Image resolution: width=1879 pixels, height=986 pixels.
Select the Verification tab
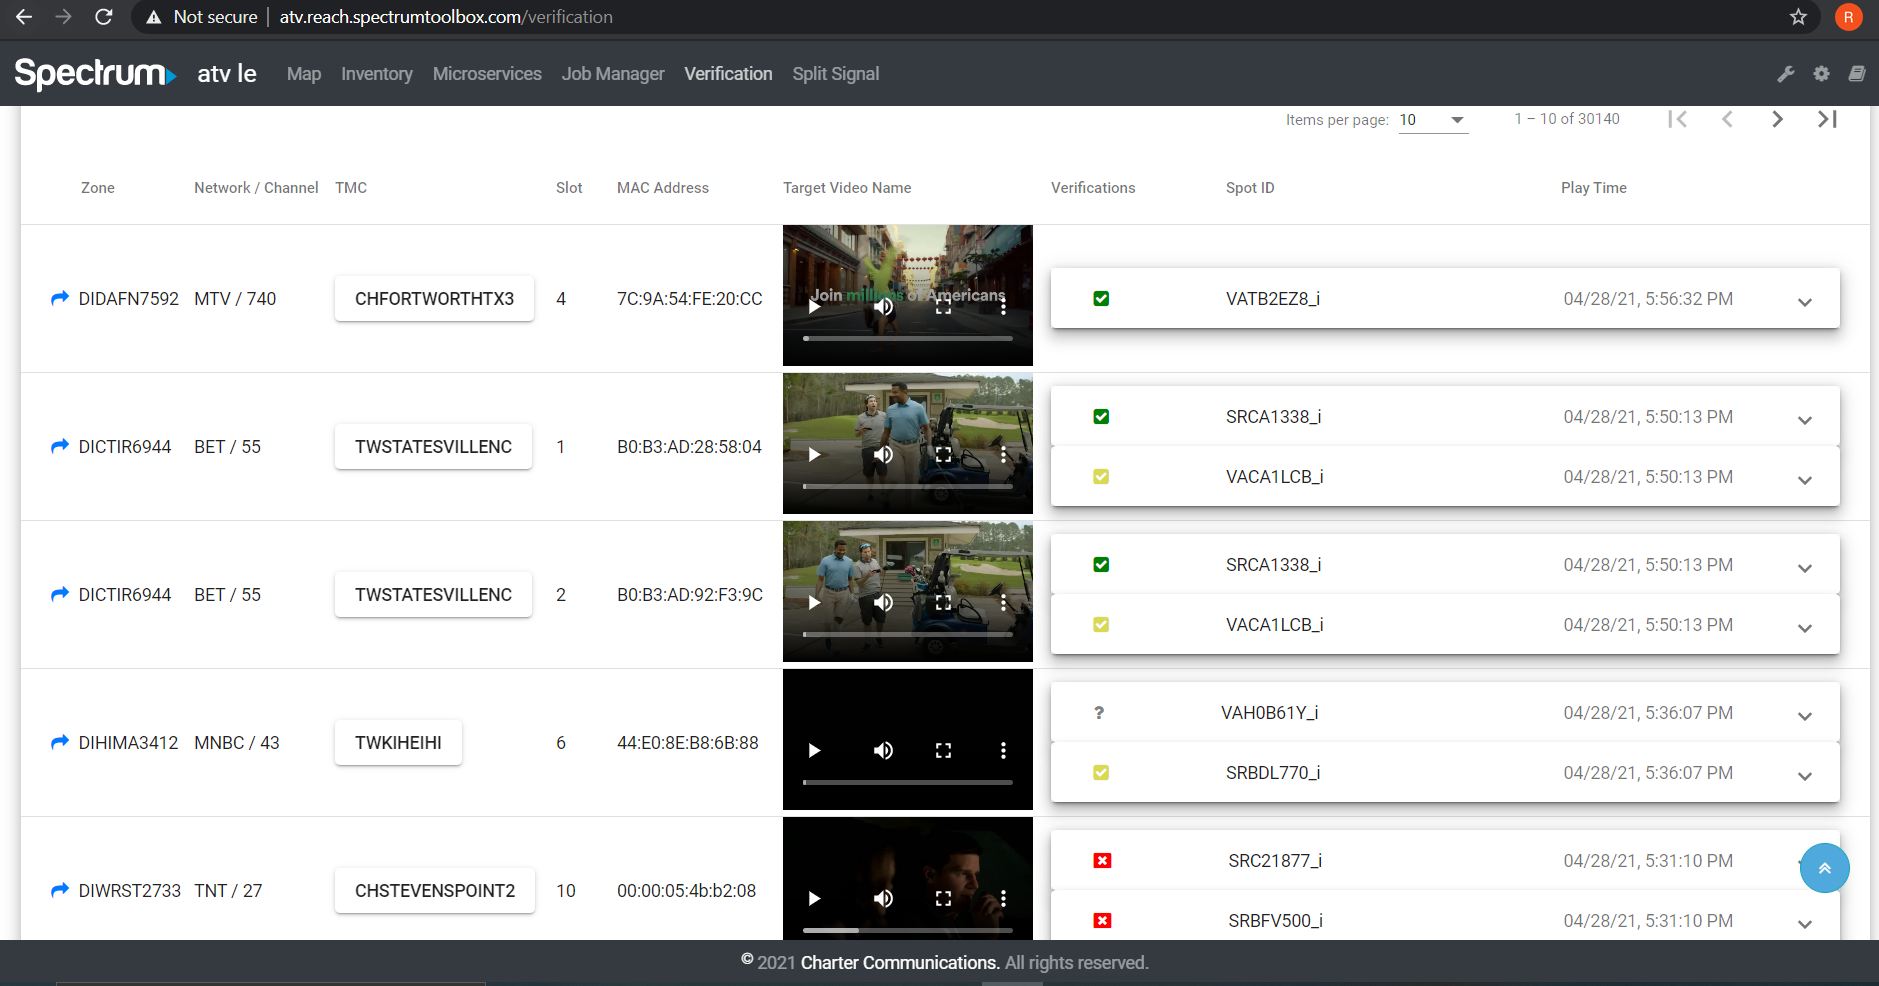tap(728, 73)
